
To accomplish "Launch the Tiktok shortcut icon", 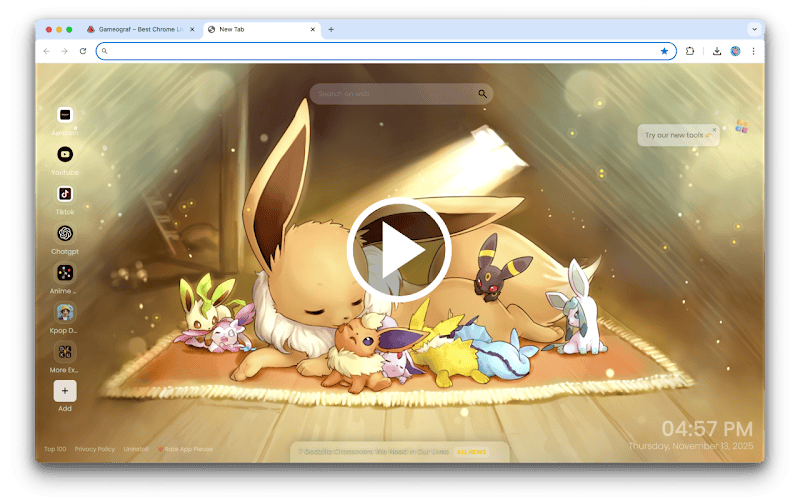I will coord(65,194).
